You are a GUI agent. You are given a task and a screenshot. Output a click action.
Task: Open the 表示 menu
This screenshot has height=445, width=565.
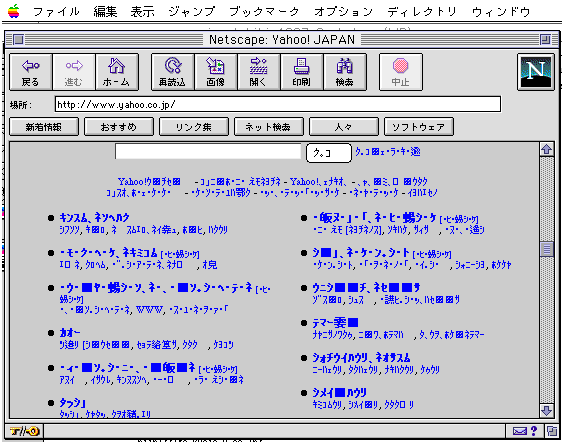pos(142,12)
